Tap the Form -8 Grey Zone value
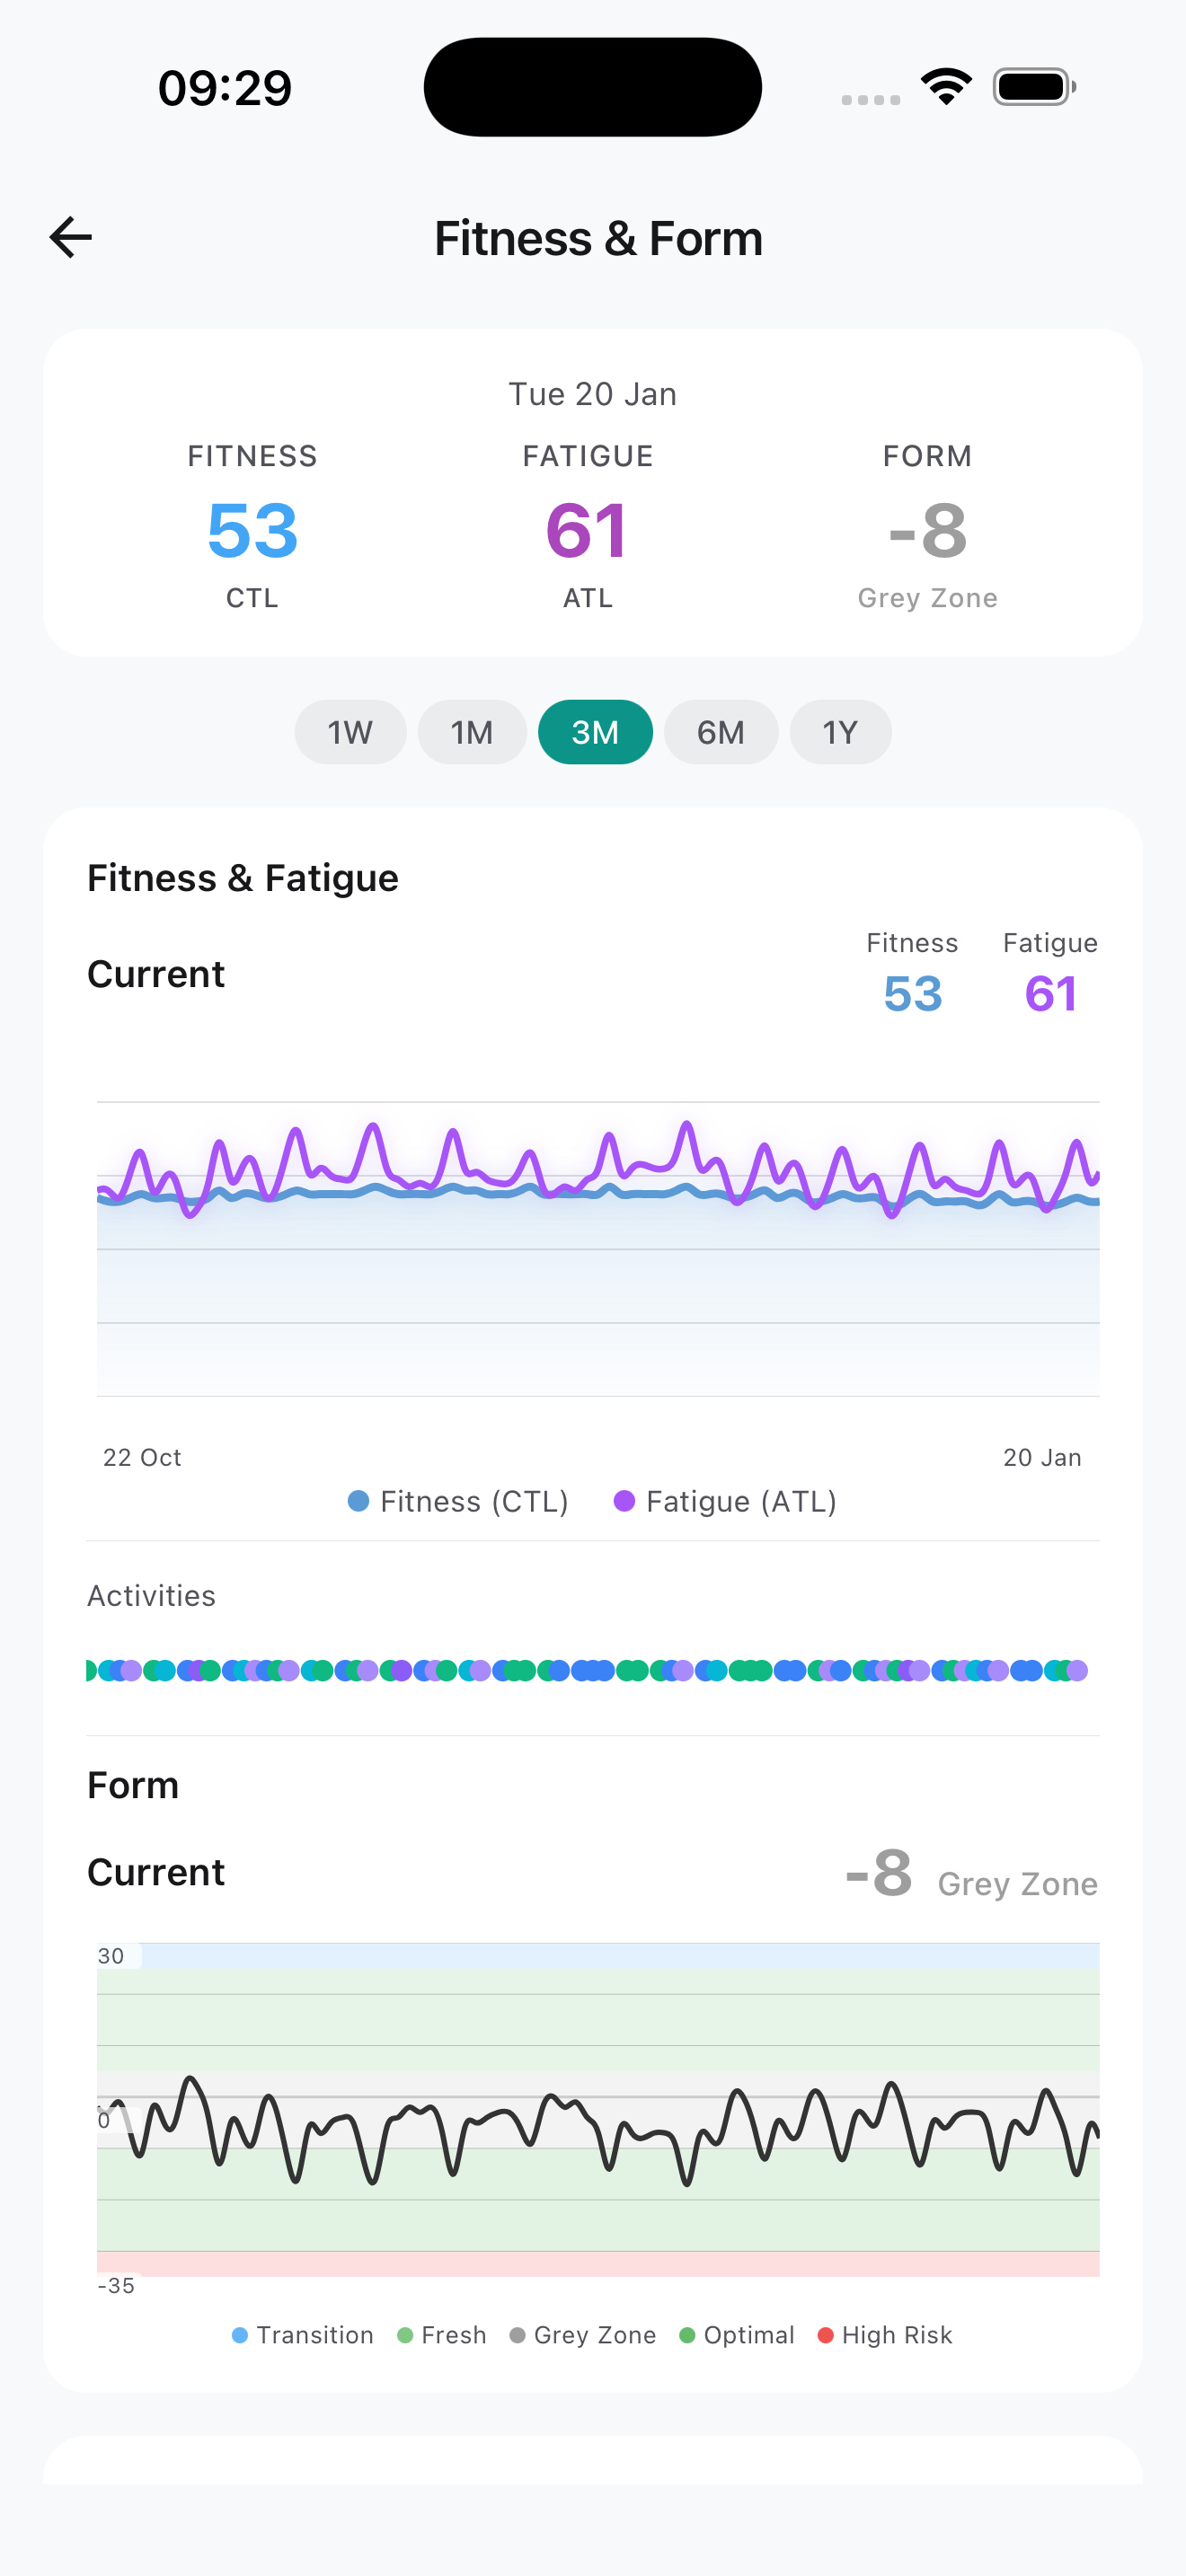This screenshot has width=1186, height=2576. coord(927,530)
